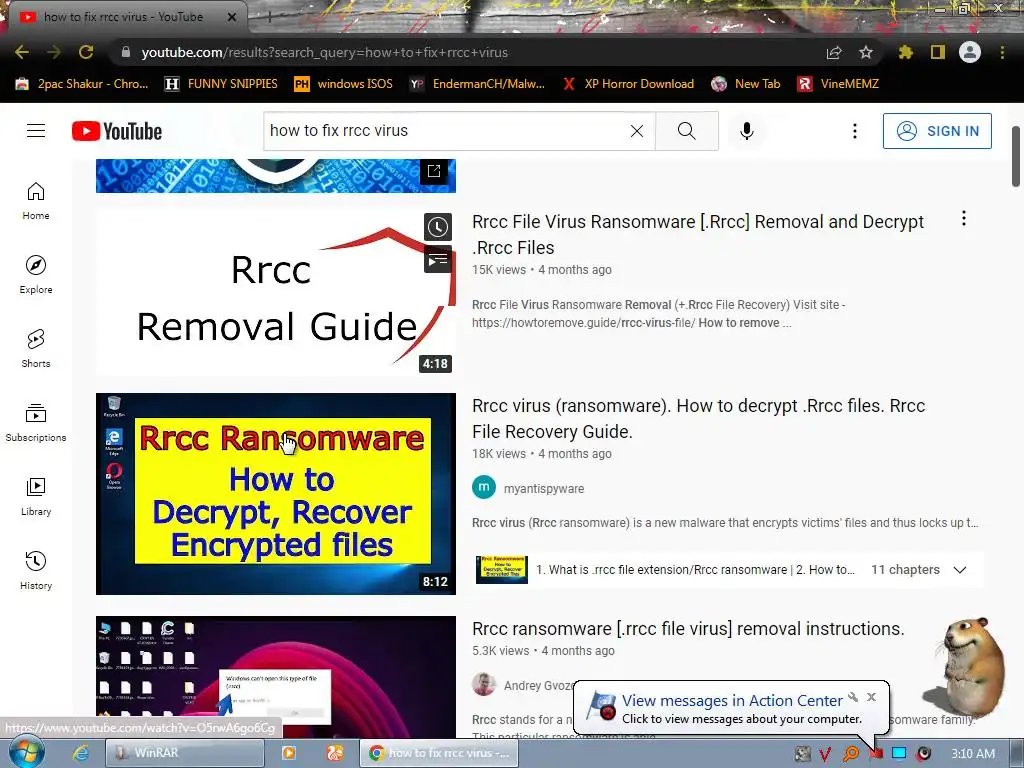Open title Rrcc virus (ransomware). How to decrypt

click(698, 419)
